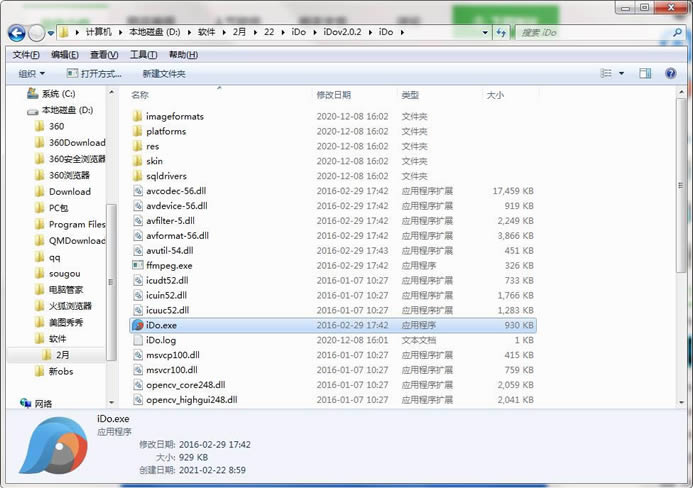693x488 pixels.
Task: Open the 工具(T) menu
Action: point(143,55)
